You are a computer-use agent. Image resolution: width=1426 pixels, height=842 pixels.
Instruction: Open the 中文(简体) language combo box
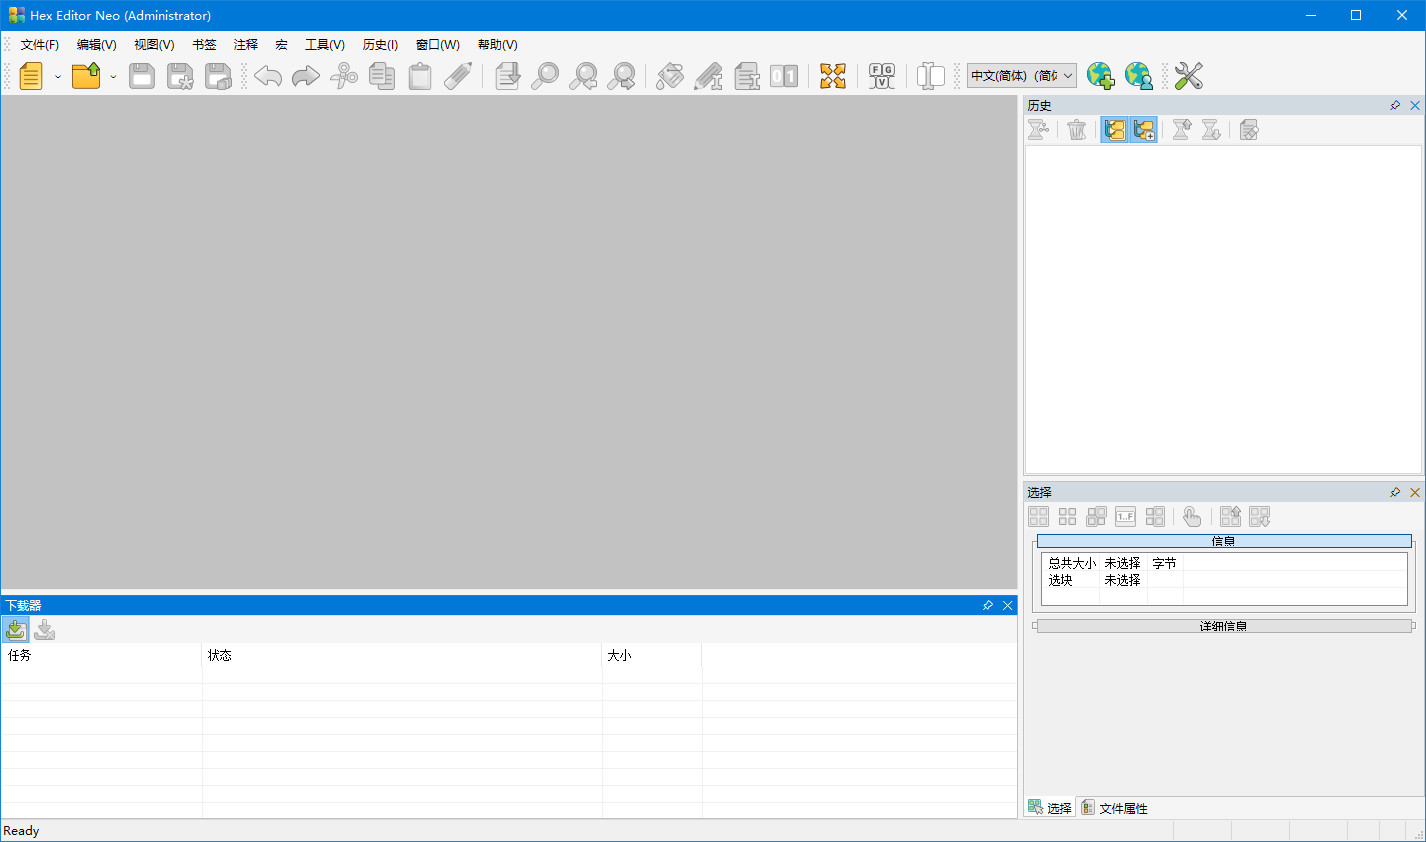(1067, 75)
